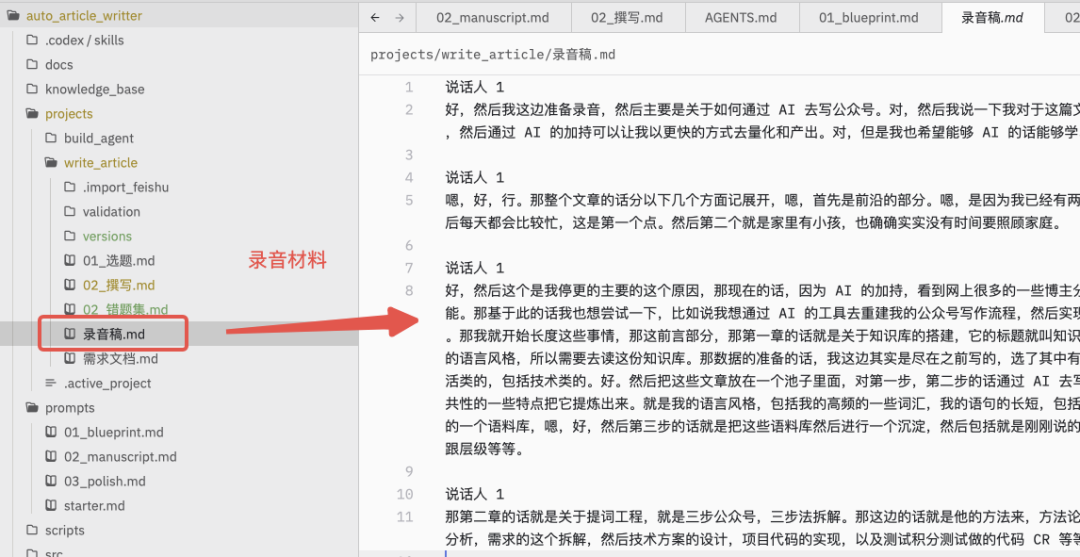Click 说话人 1 on editor line 4

pyautogui.click(x=475, y=178)
